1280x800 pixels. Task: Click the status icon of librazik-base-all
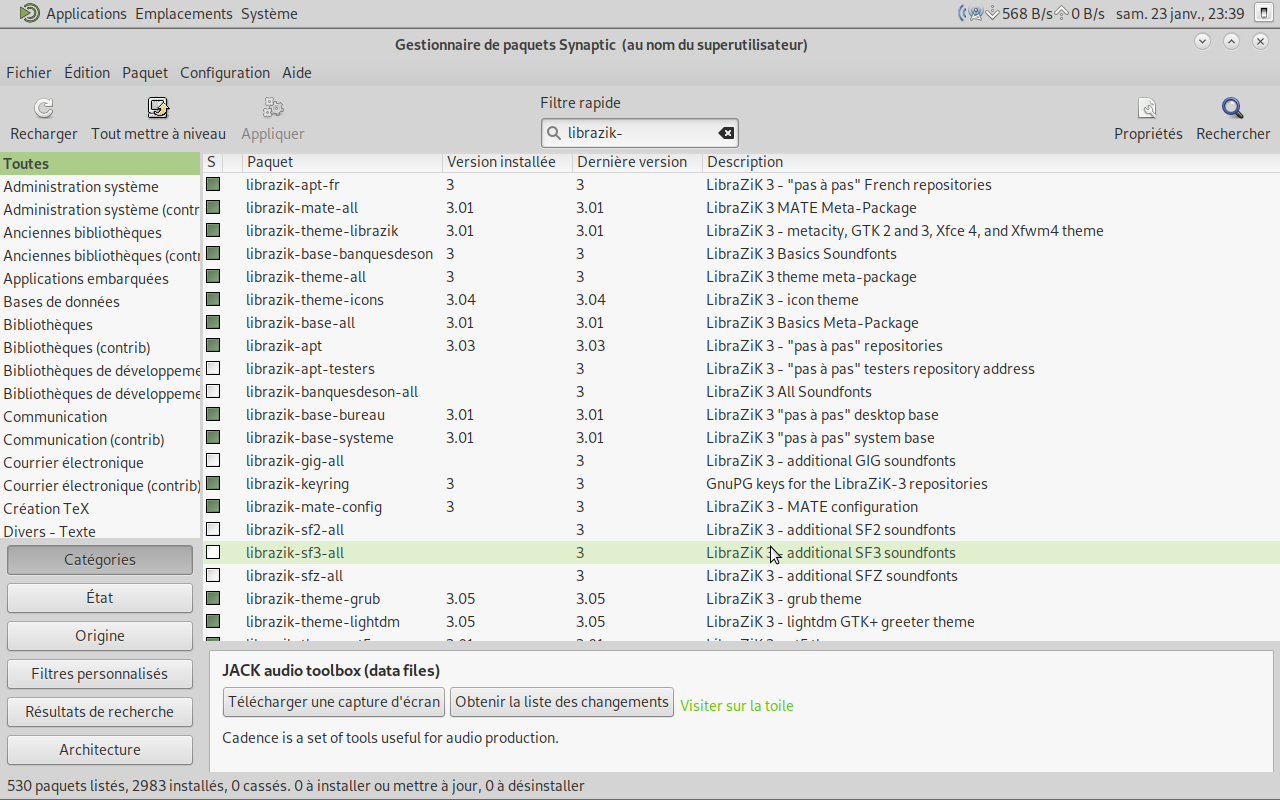point(213,322)
